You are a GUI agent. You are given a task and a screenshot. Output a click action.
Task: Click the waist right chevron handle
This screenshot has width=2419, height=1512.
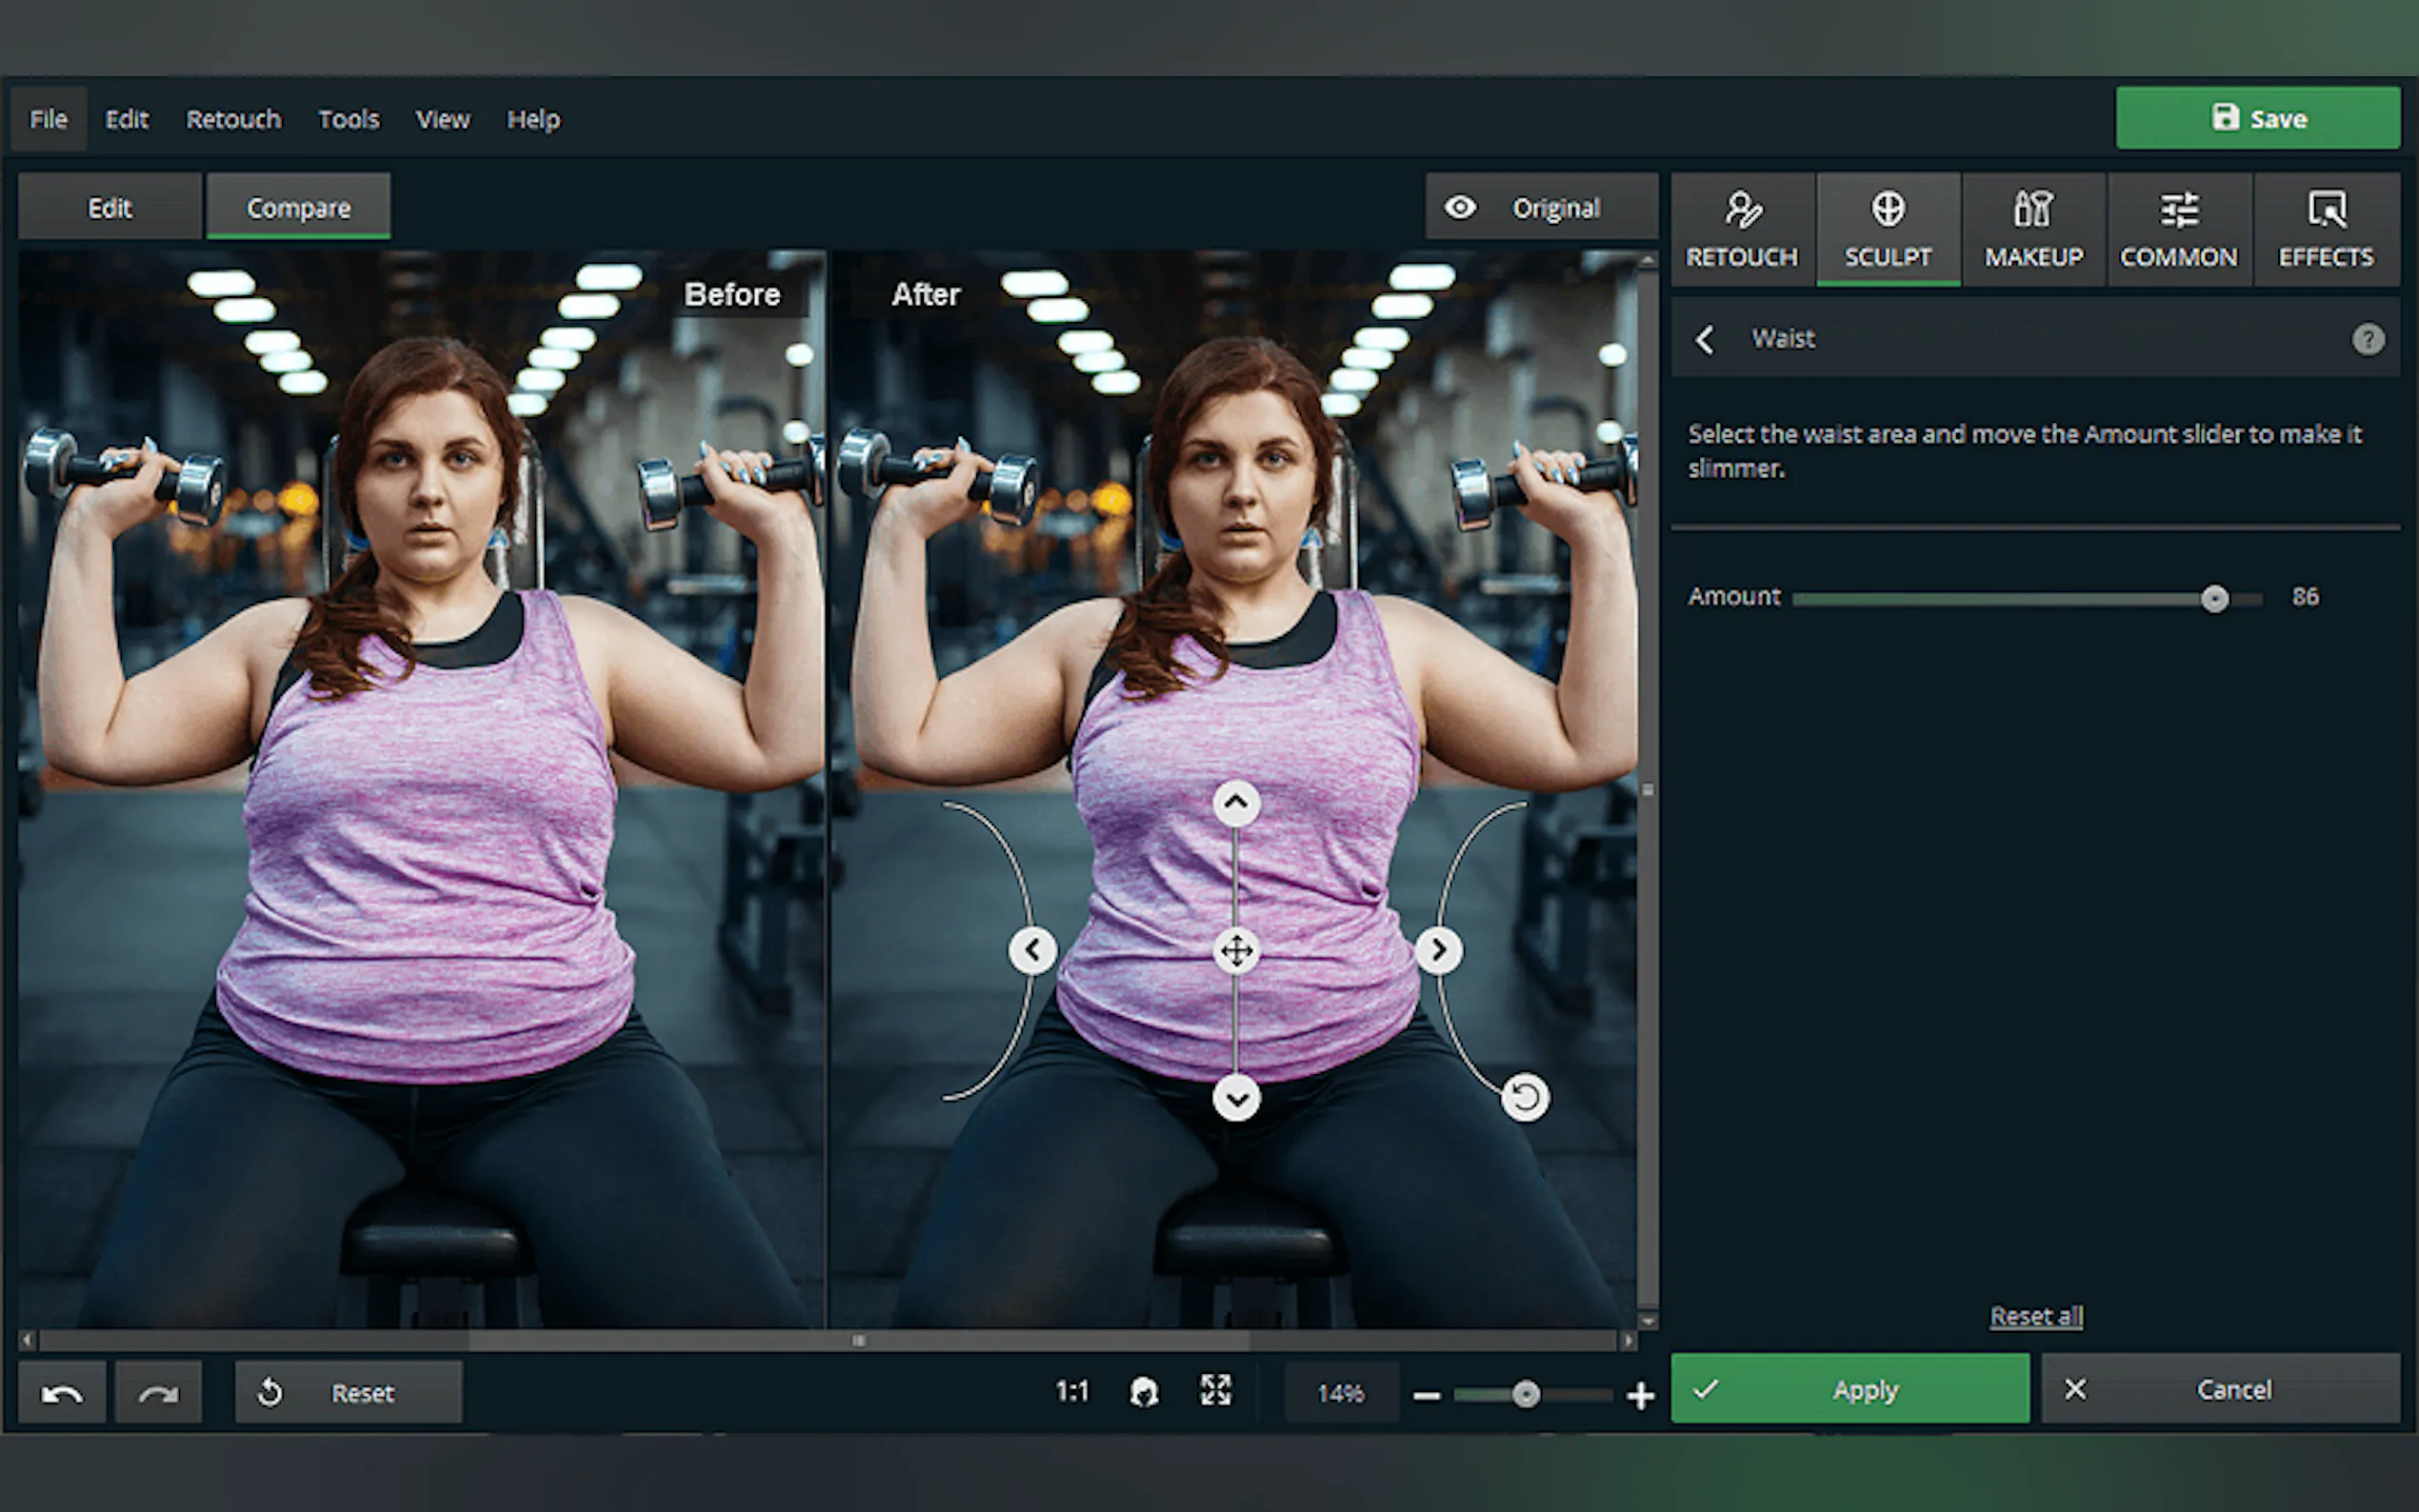coord(1438,949)
